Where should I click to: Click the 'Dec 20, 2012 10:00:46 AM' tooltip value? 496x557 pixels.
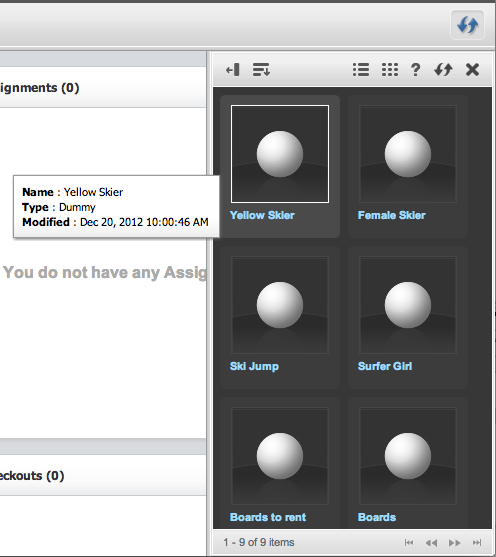(x=144, y=222)
